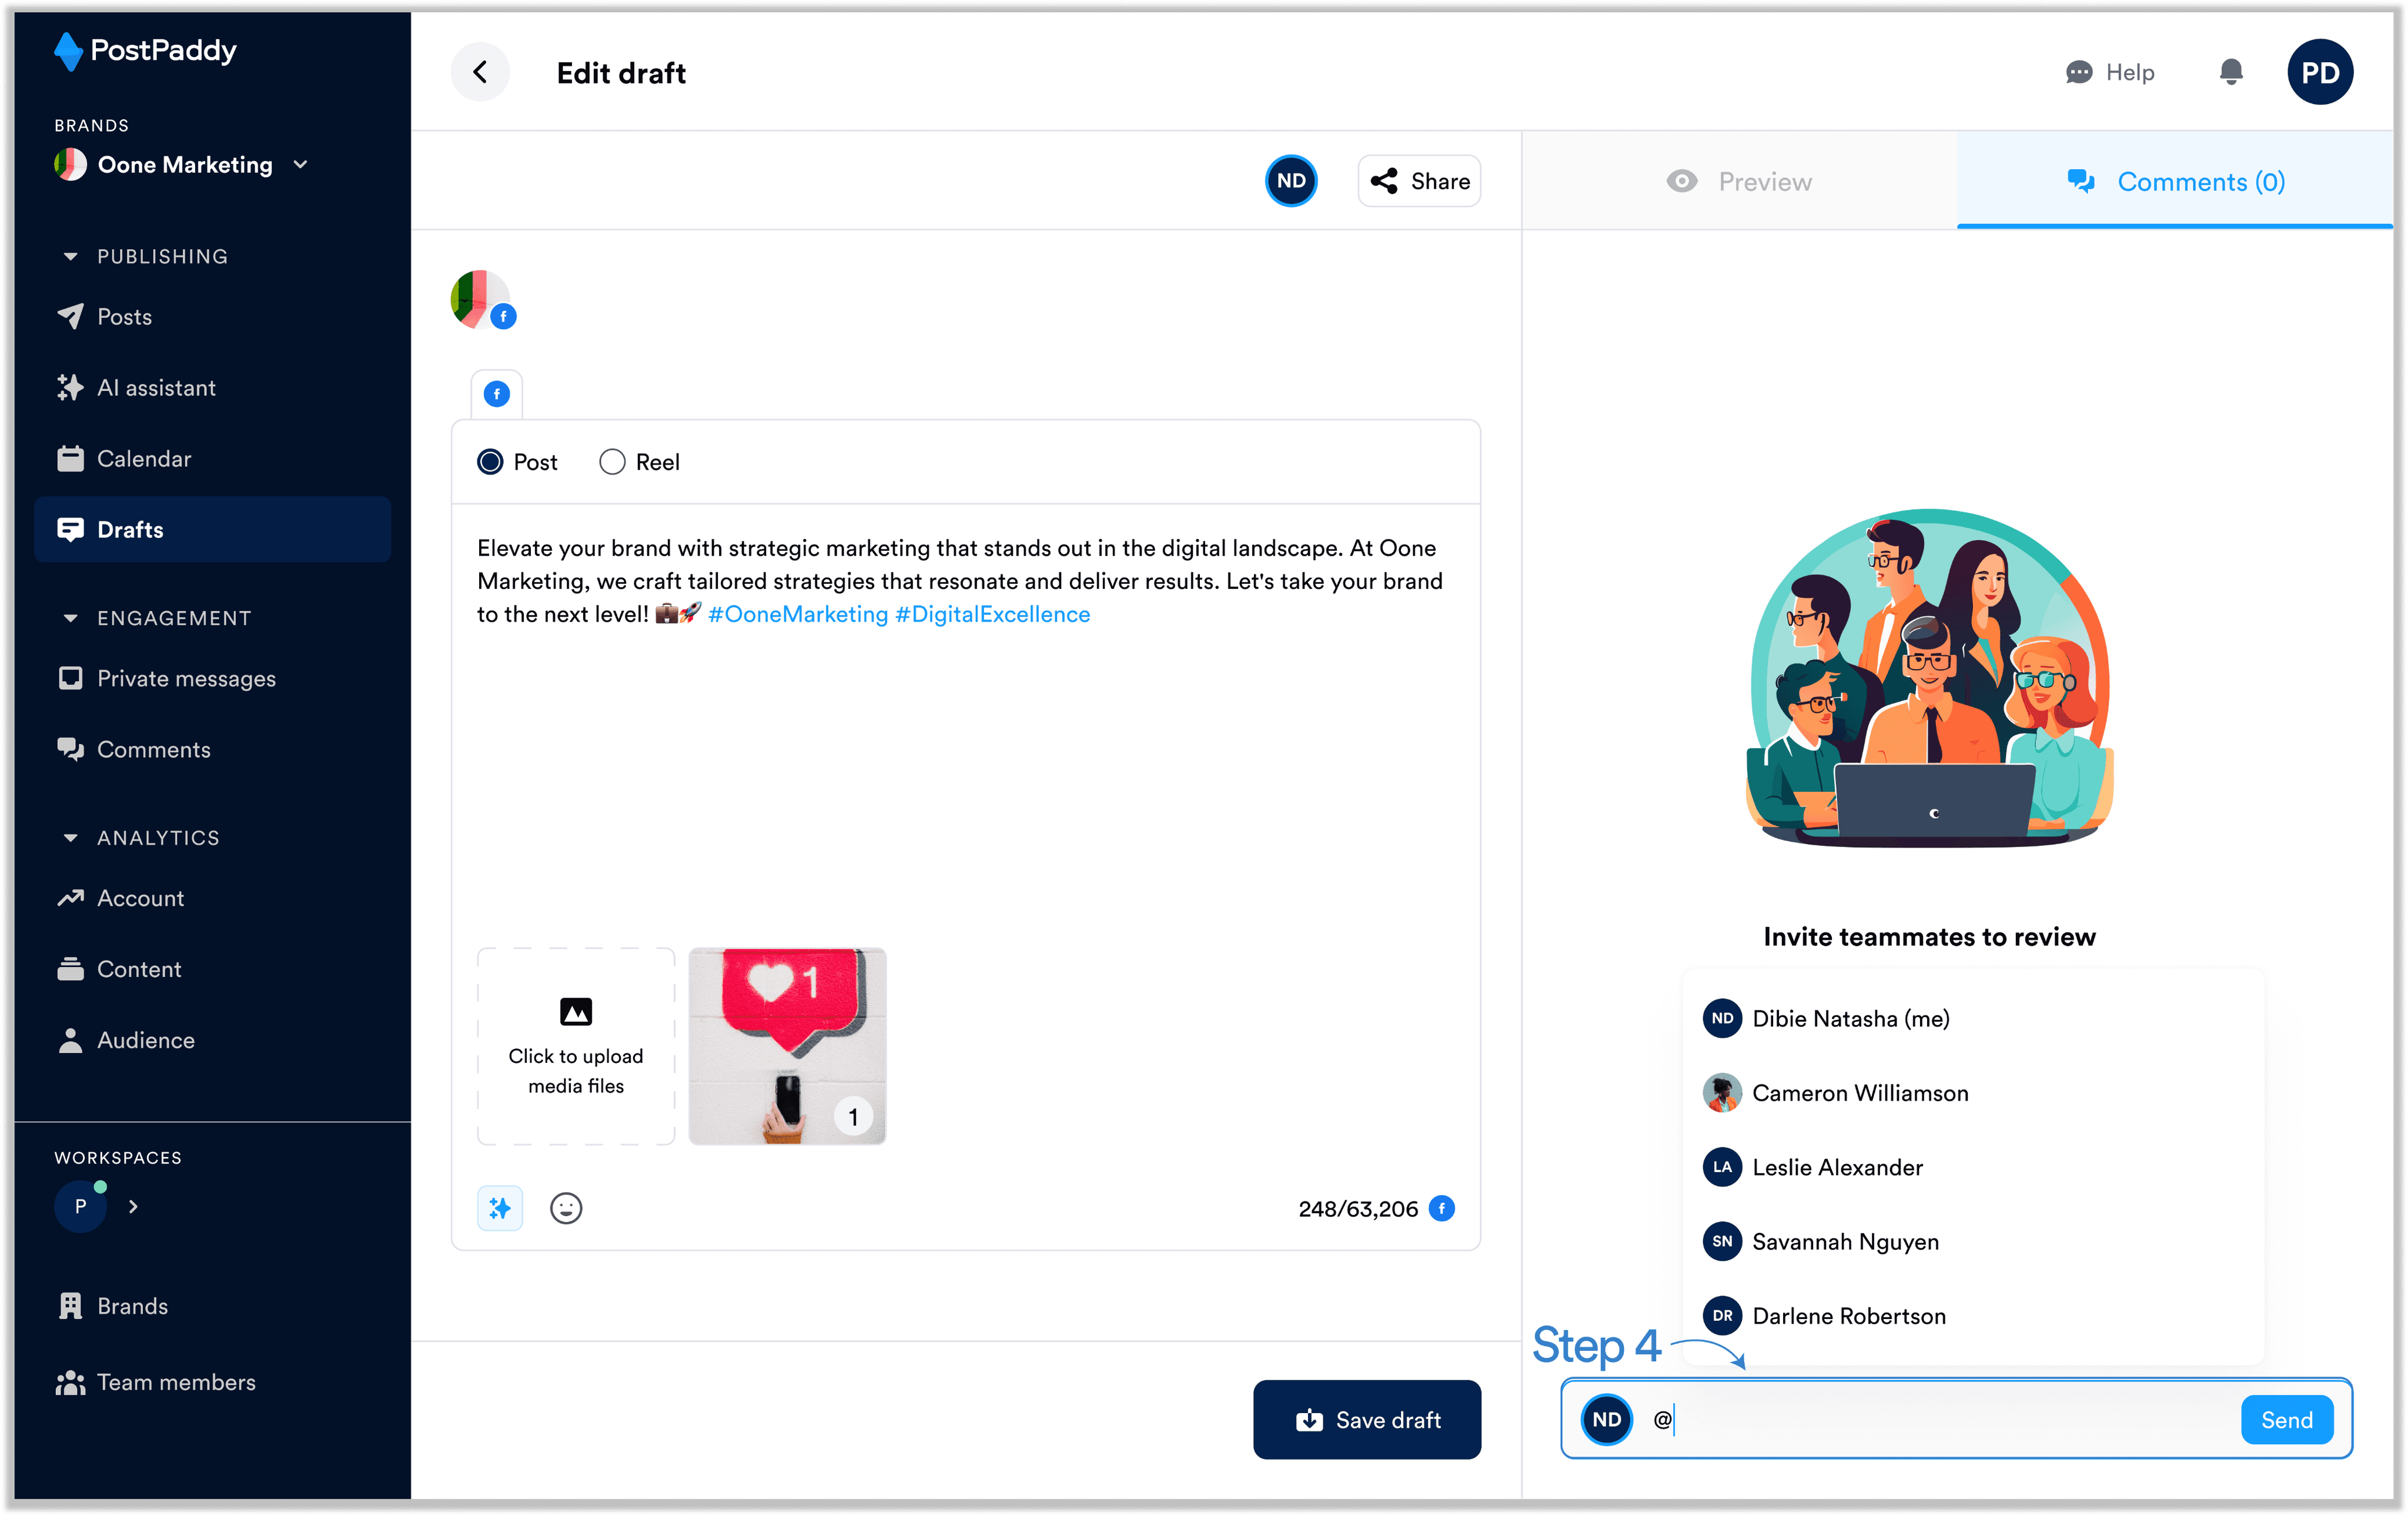Click the Facebook channel tab icon

pos(497,394)
